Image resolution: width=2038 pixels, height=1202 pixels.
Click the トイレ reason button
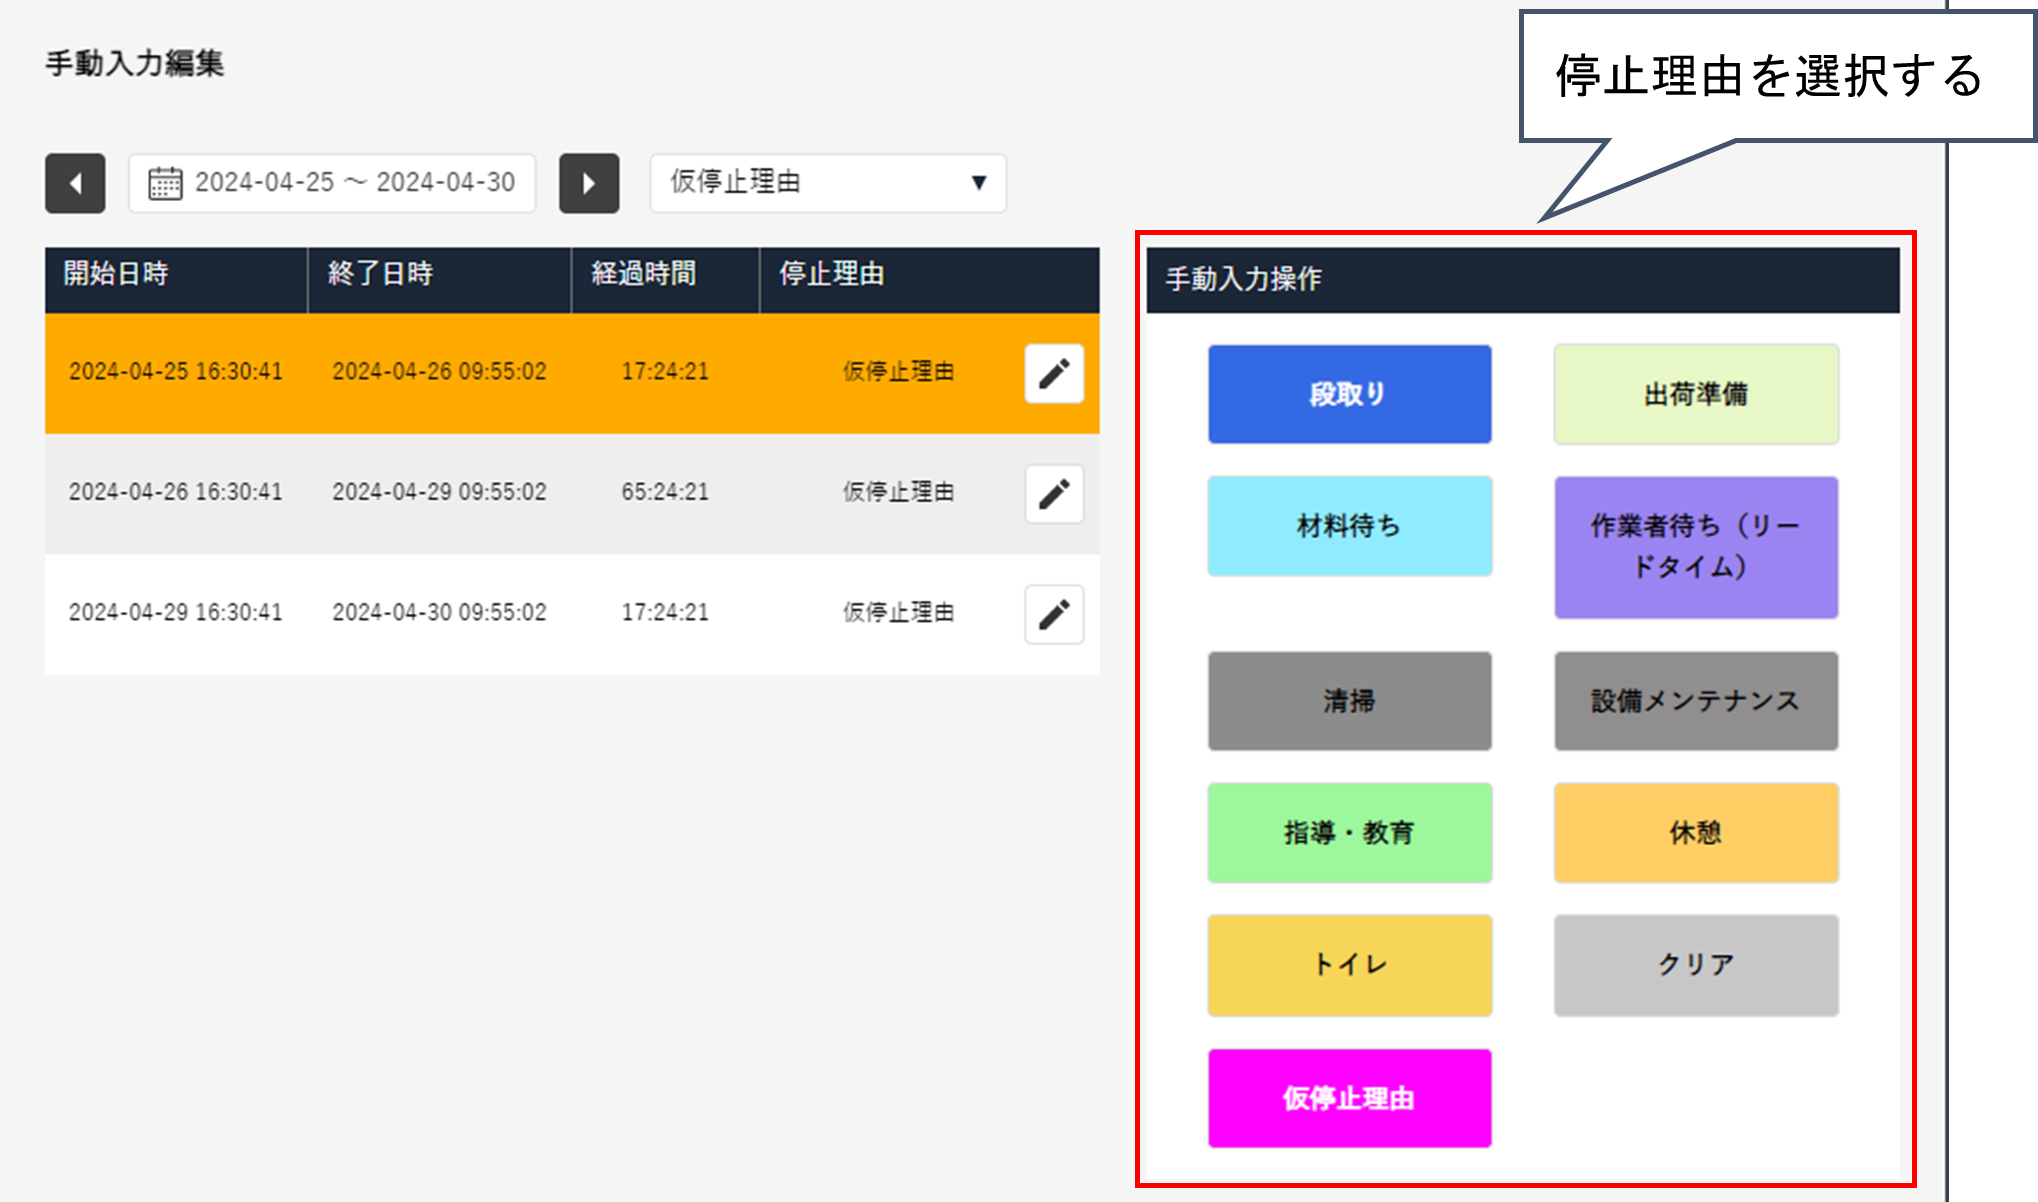click(x=1349, y=965)
